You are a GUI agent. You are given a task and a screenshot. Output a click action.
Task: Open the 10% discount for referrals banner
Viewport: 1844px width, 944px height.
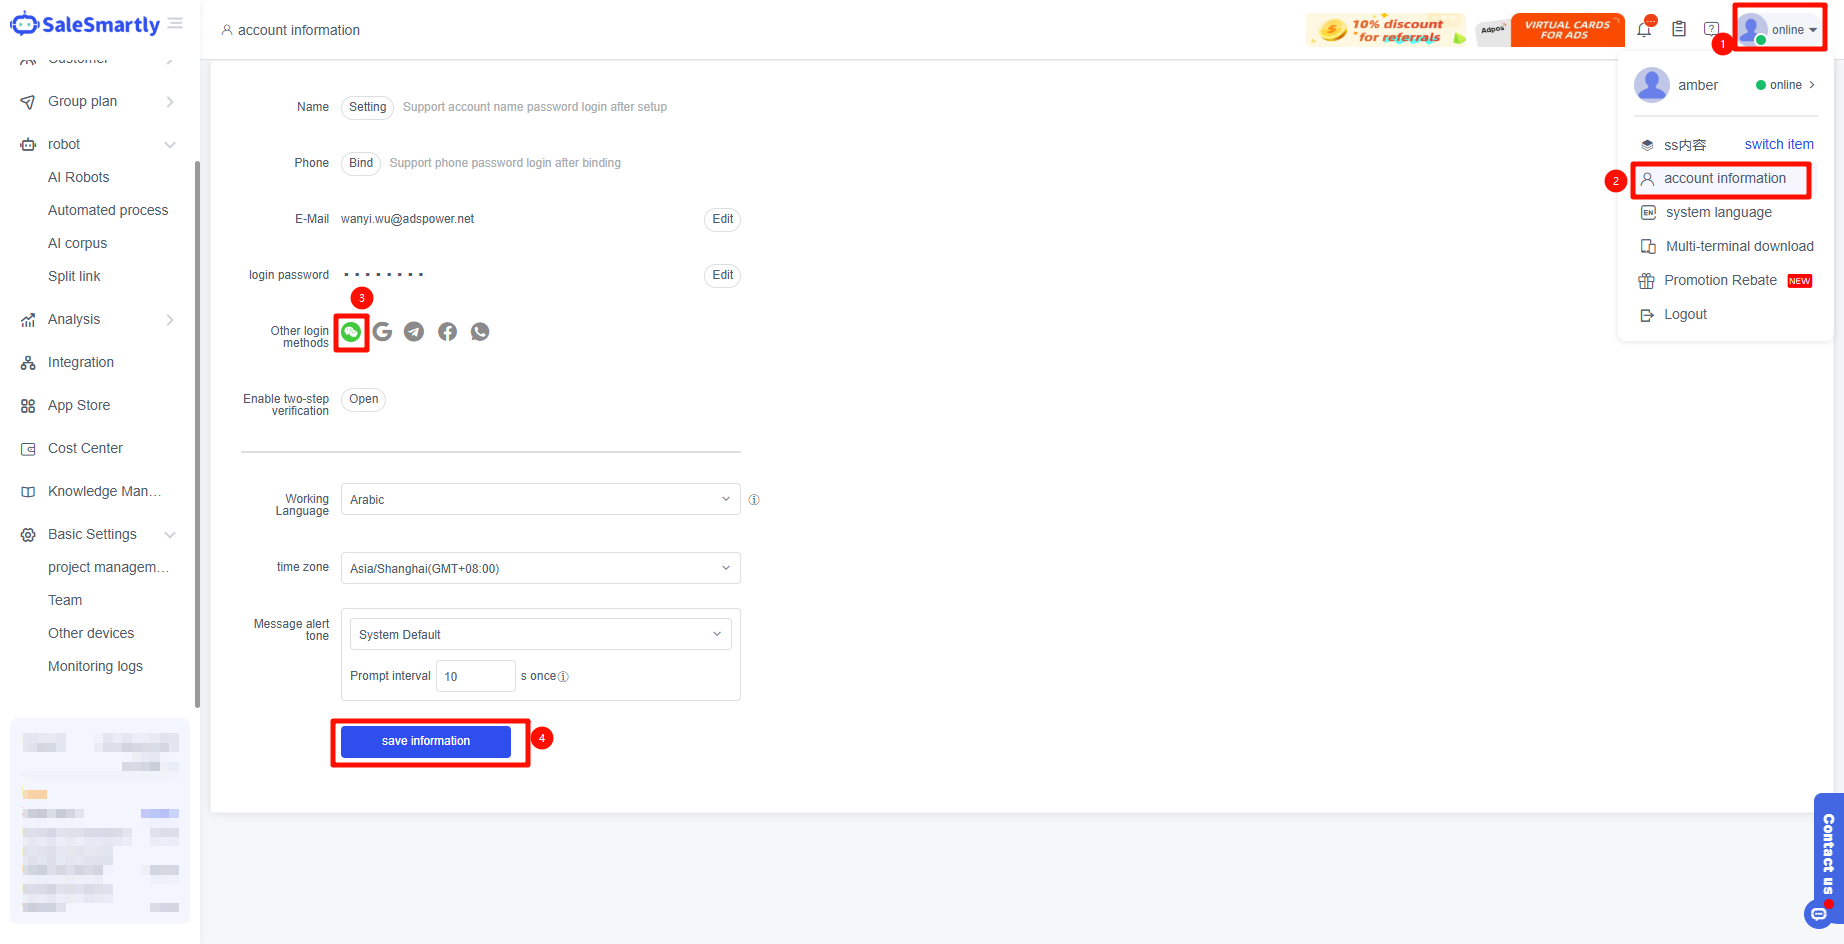[x=1386, y=30]
